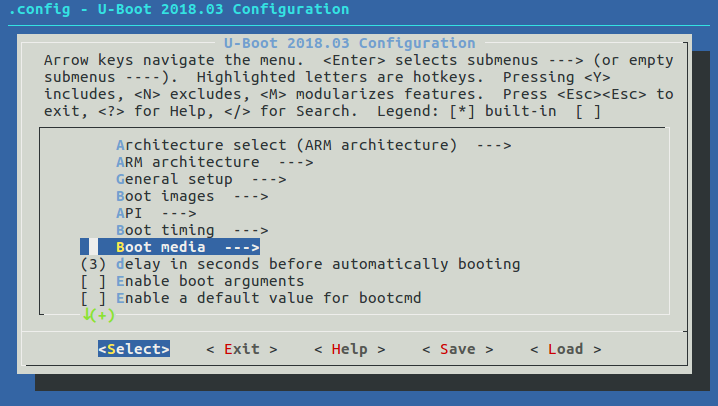Screen dimensions: 718x406
Task: Open the Architecture select submenu
Action: point(314,146)
